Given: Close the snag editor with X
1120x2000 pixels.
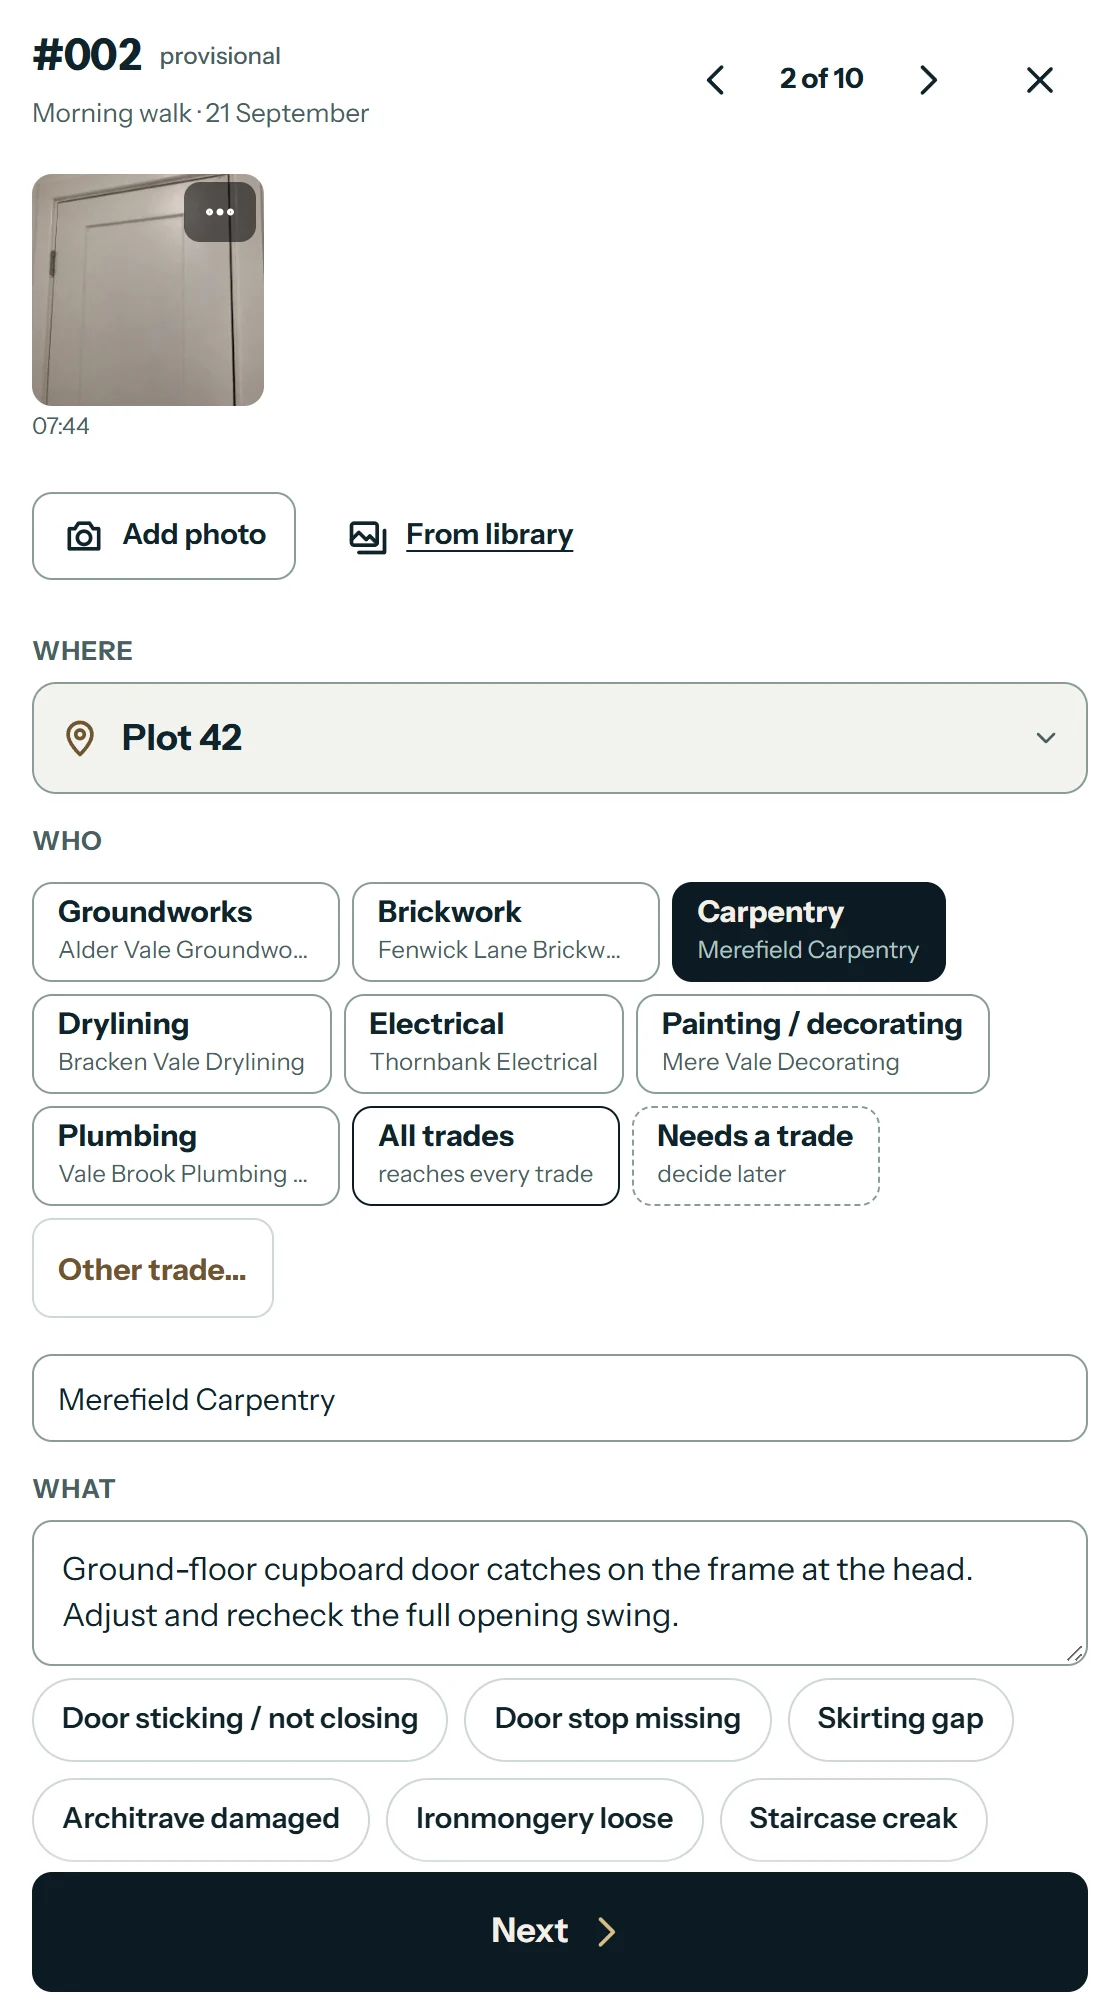Looking at the screenshot, I should click(1040, 80).
